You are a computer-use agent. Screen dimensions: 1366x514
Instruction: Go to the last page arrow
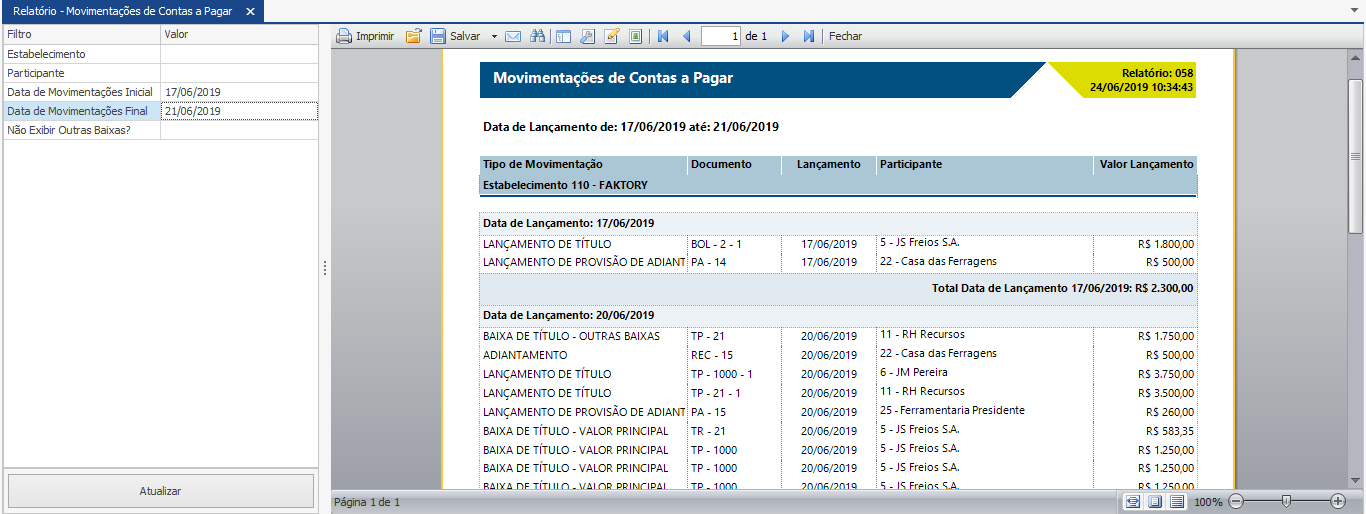click(x=809, y=36)
